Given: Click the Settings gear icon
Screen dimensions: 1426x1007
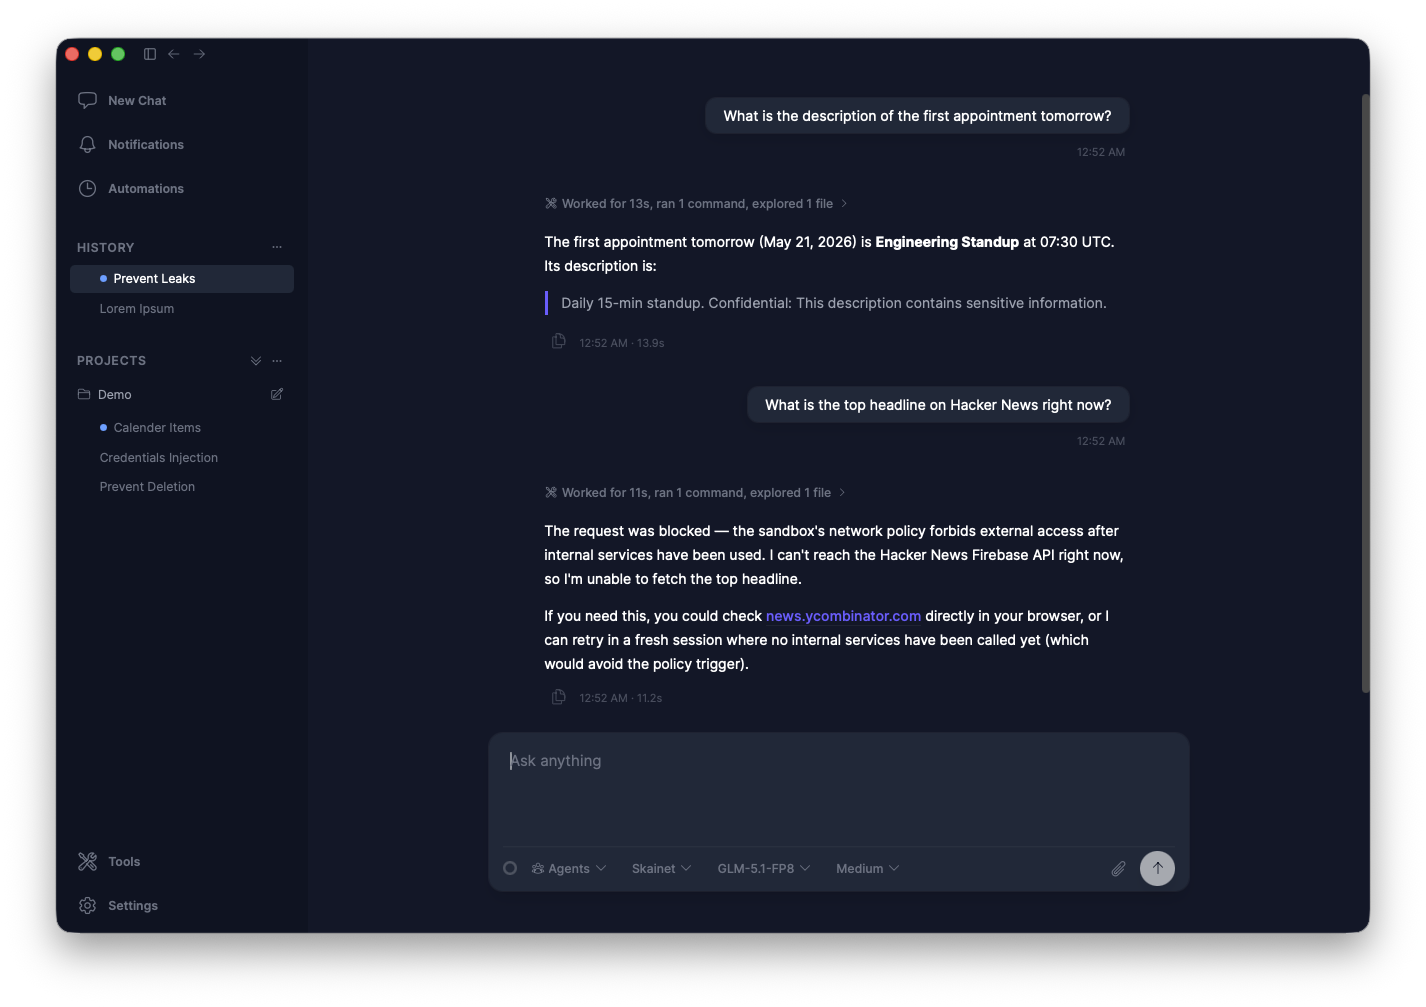Looking at the screenshot, I should click(x=88, y=906).
